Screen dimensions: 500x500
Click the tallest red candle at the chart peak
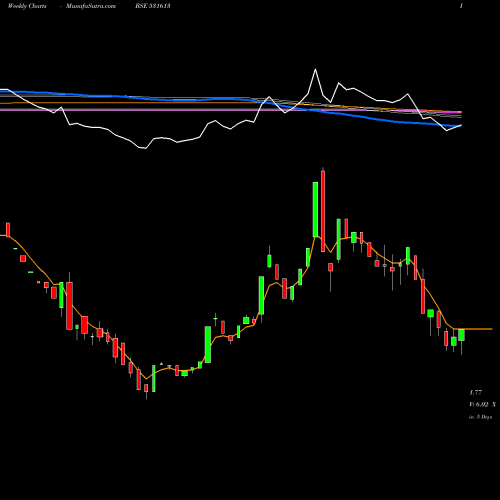[323, 211]
